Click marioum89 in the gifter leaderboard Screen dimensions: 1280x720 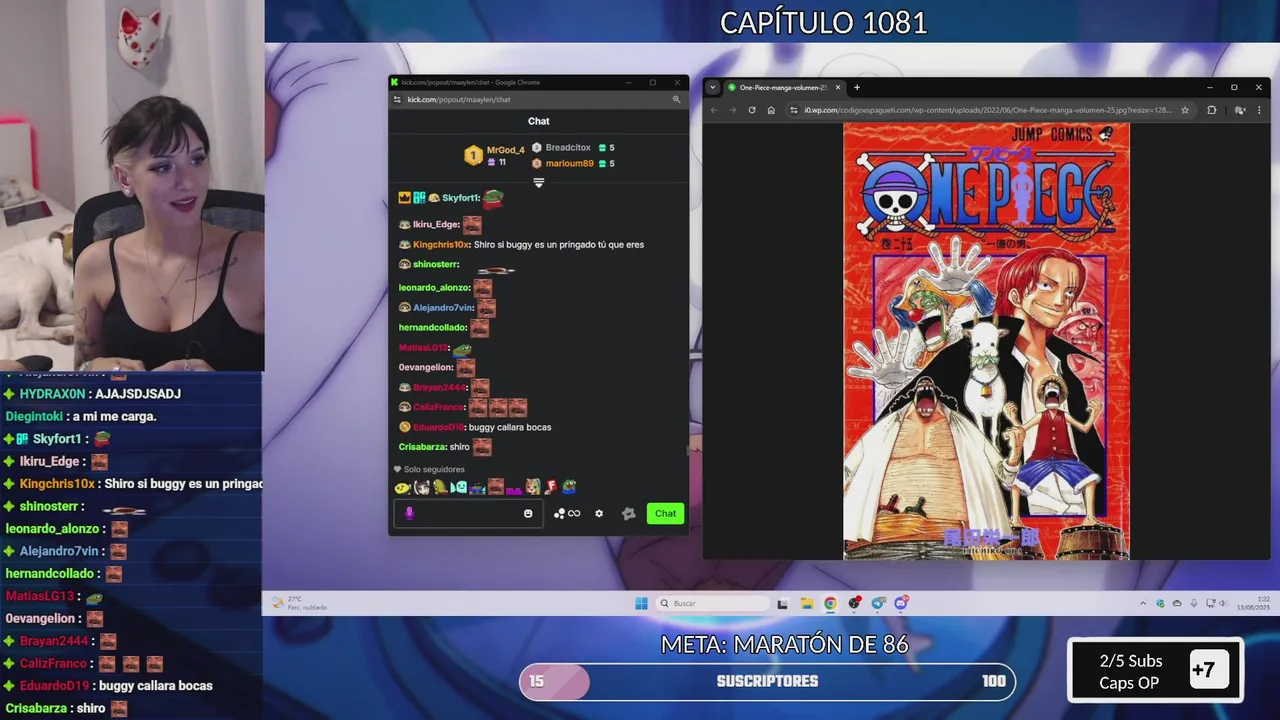pos(569,163)
